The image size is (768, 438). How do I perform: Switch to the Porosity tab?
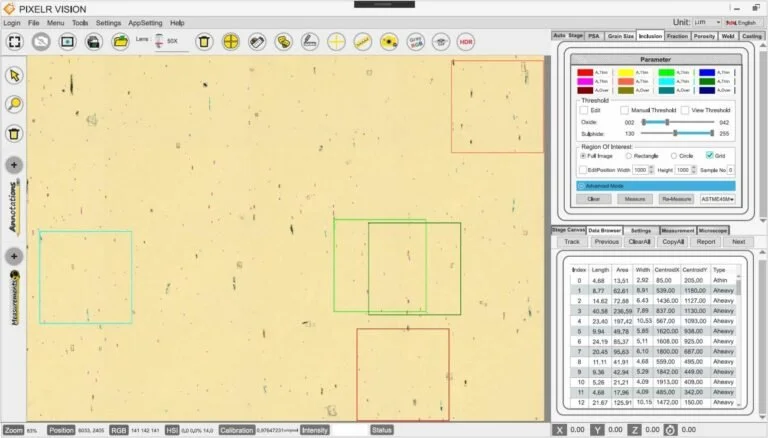point(704,36)
